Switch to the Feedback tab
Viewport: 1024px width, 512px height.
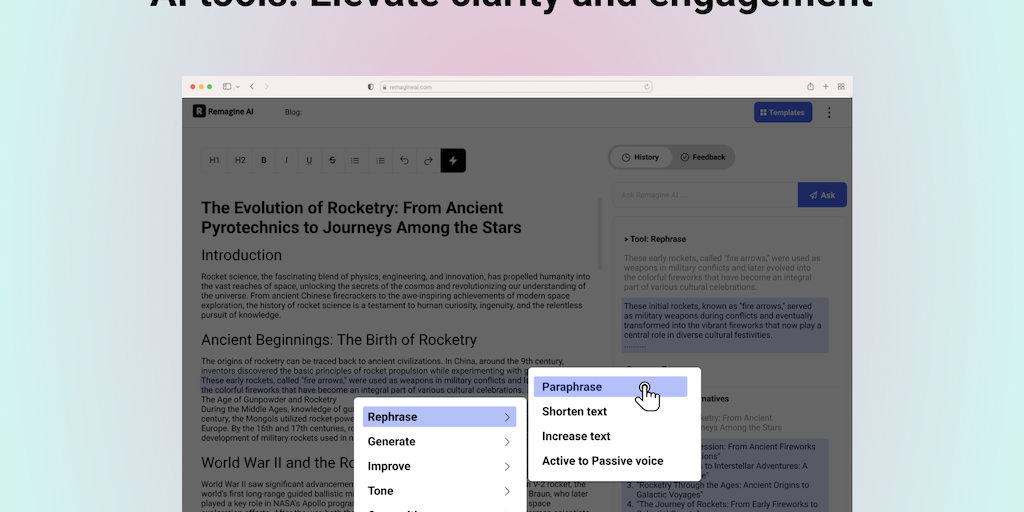(x=703, y=157)
